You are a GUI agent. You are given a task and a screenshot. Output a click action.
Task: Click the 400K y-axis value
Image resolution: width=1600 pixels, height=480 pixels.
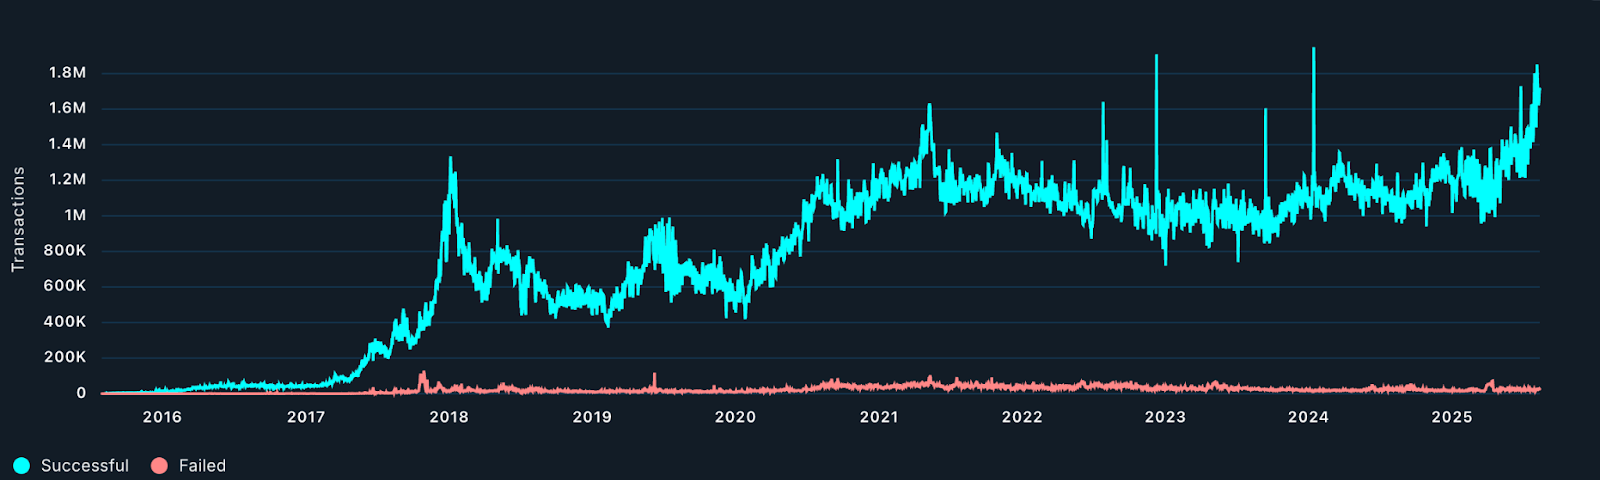[65, 322]
